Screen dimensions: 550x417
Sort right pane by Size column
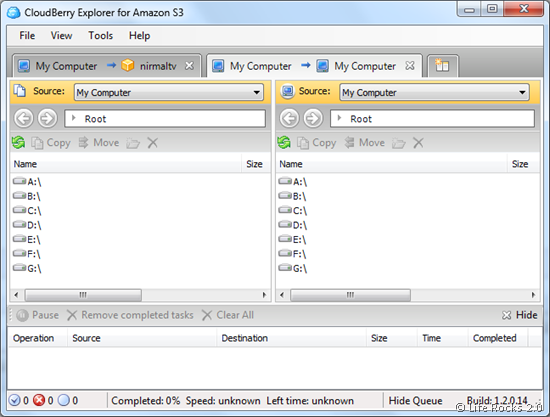coord(523,164)
